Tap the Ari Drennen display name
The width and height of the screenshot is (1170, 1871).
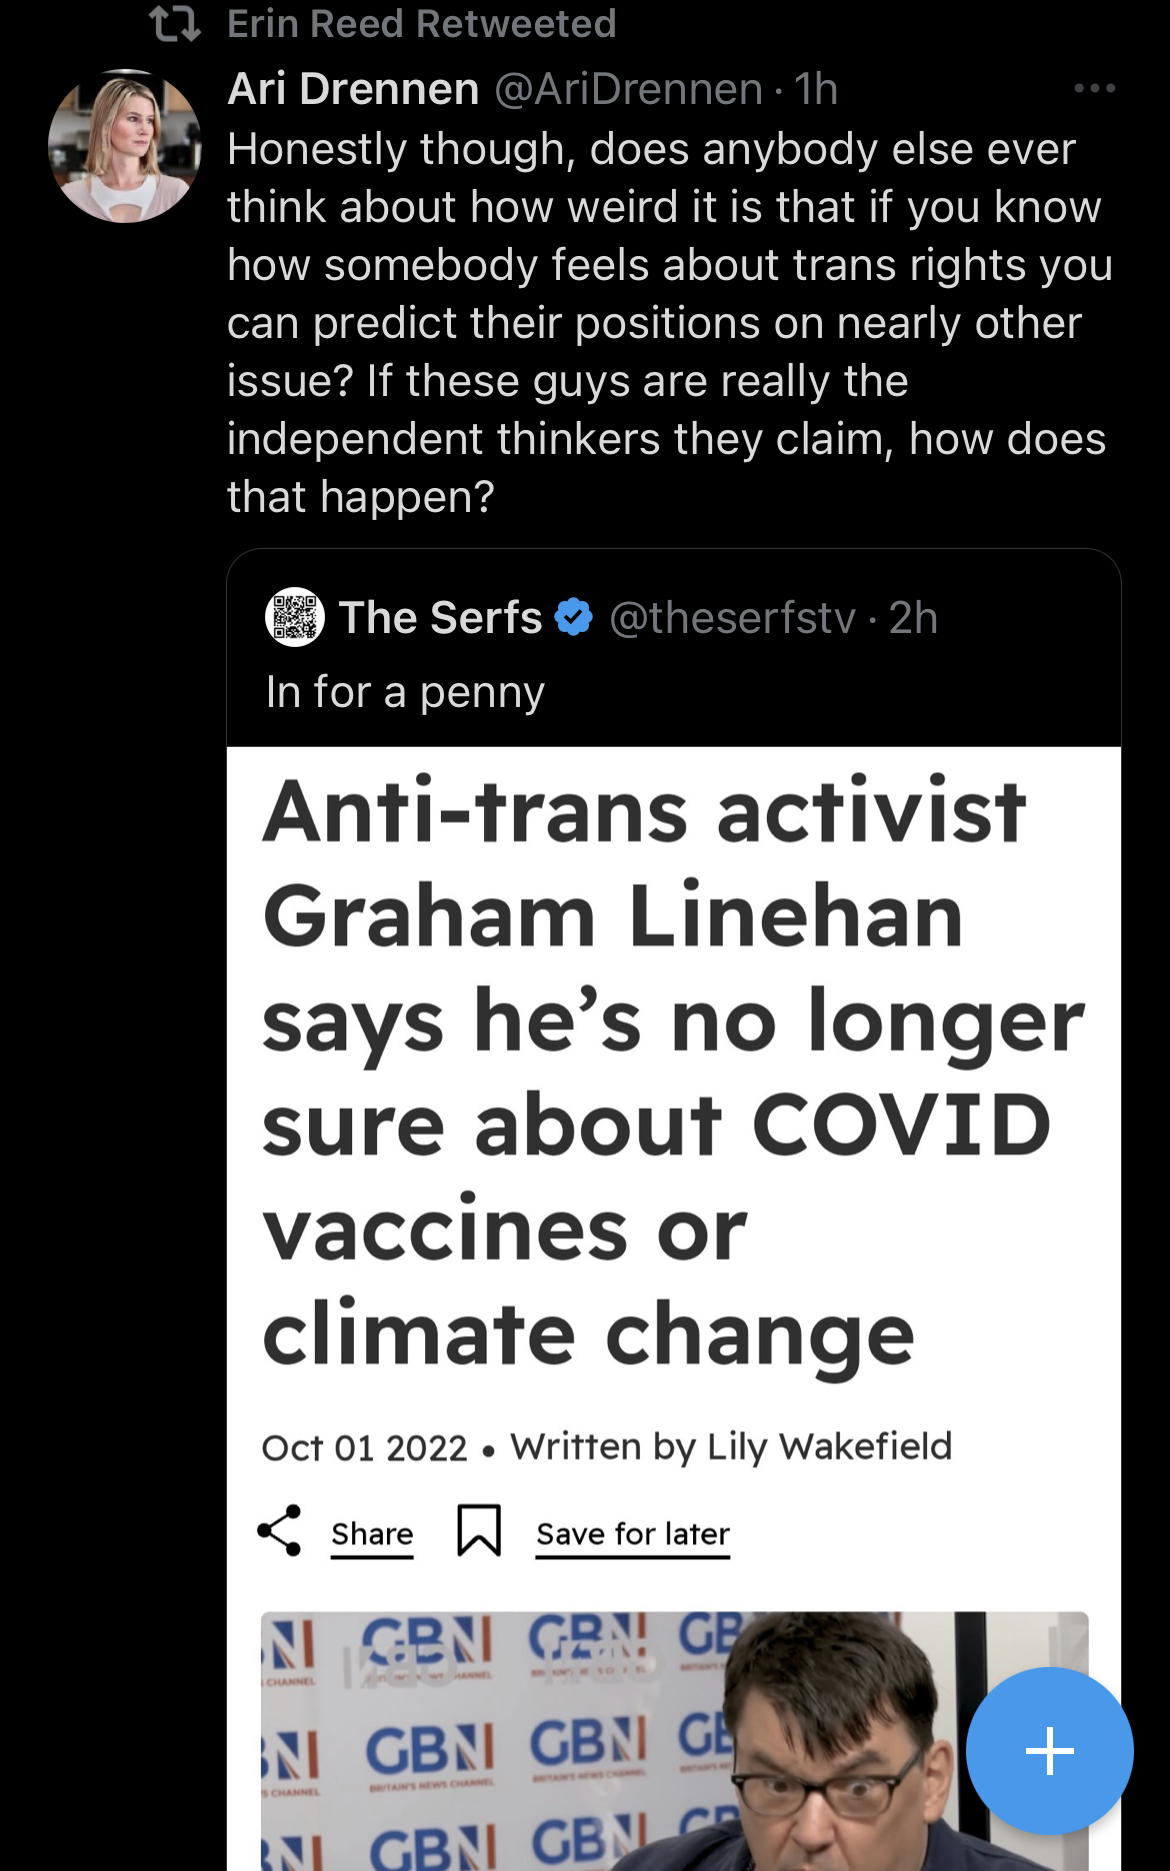click(353, 89)
